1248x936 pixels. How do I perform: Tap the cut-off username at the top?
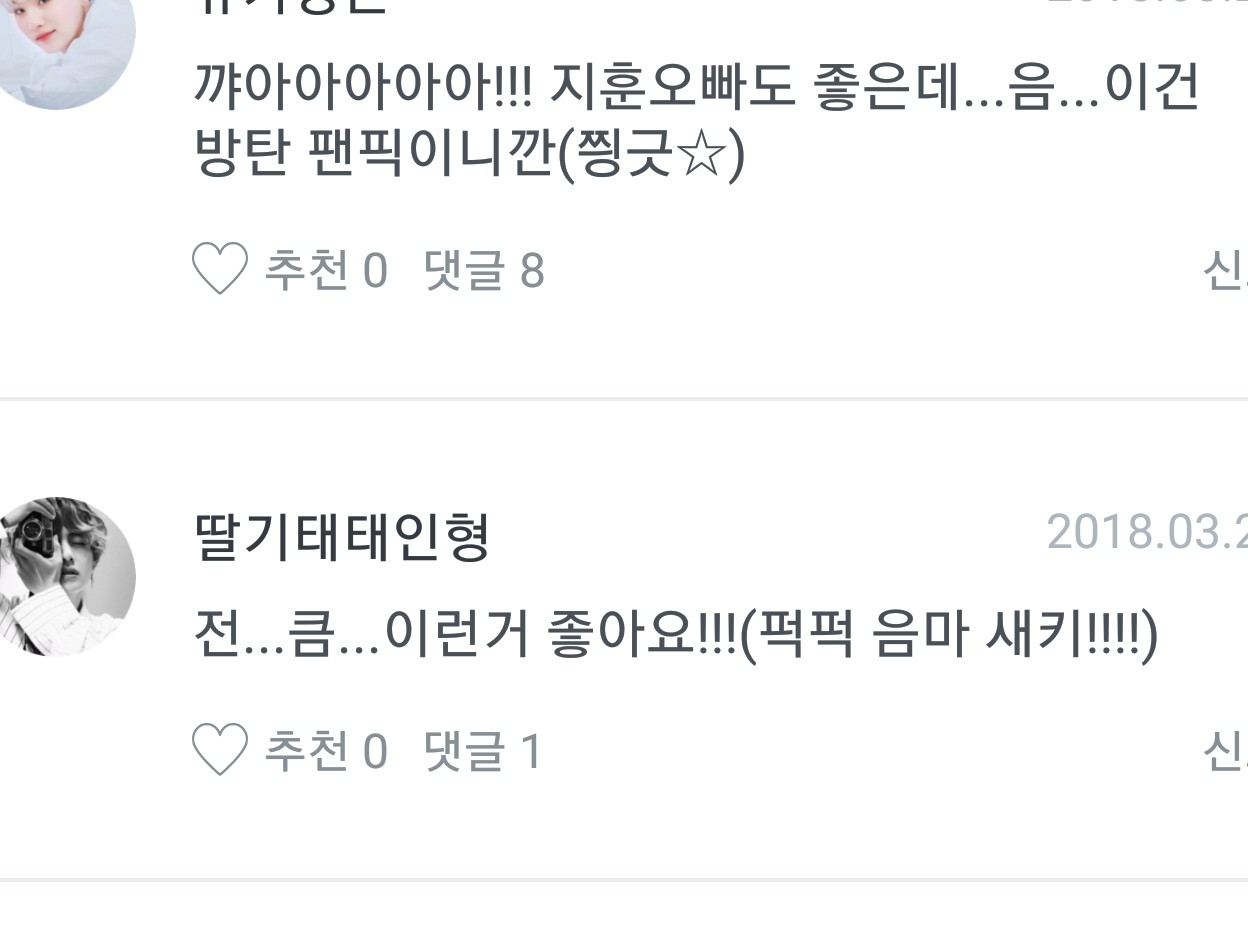[290, 6]
